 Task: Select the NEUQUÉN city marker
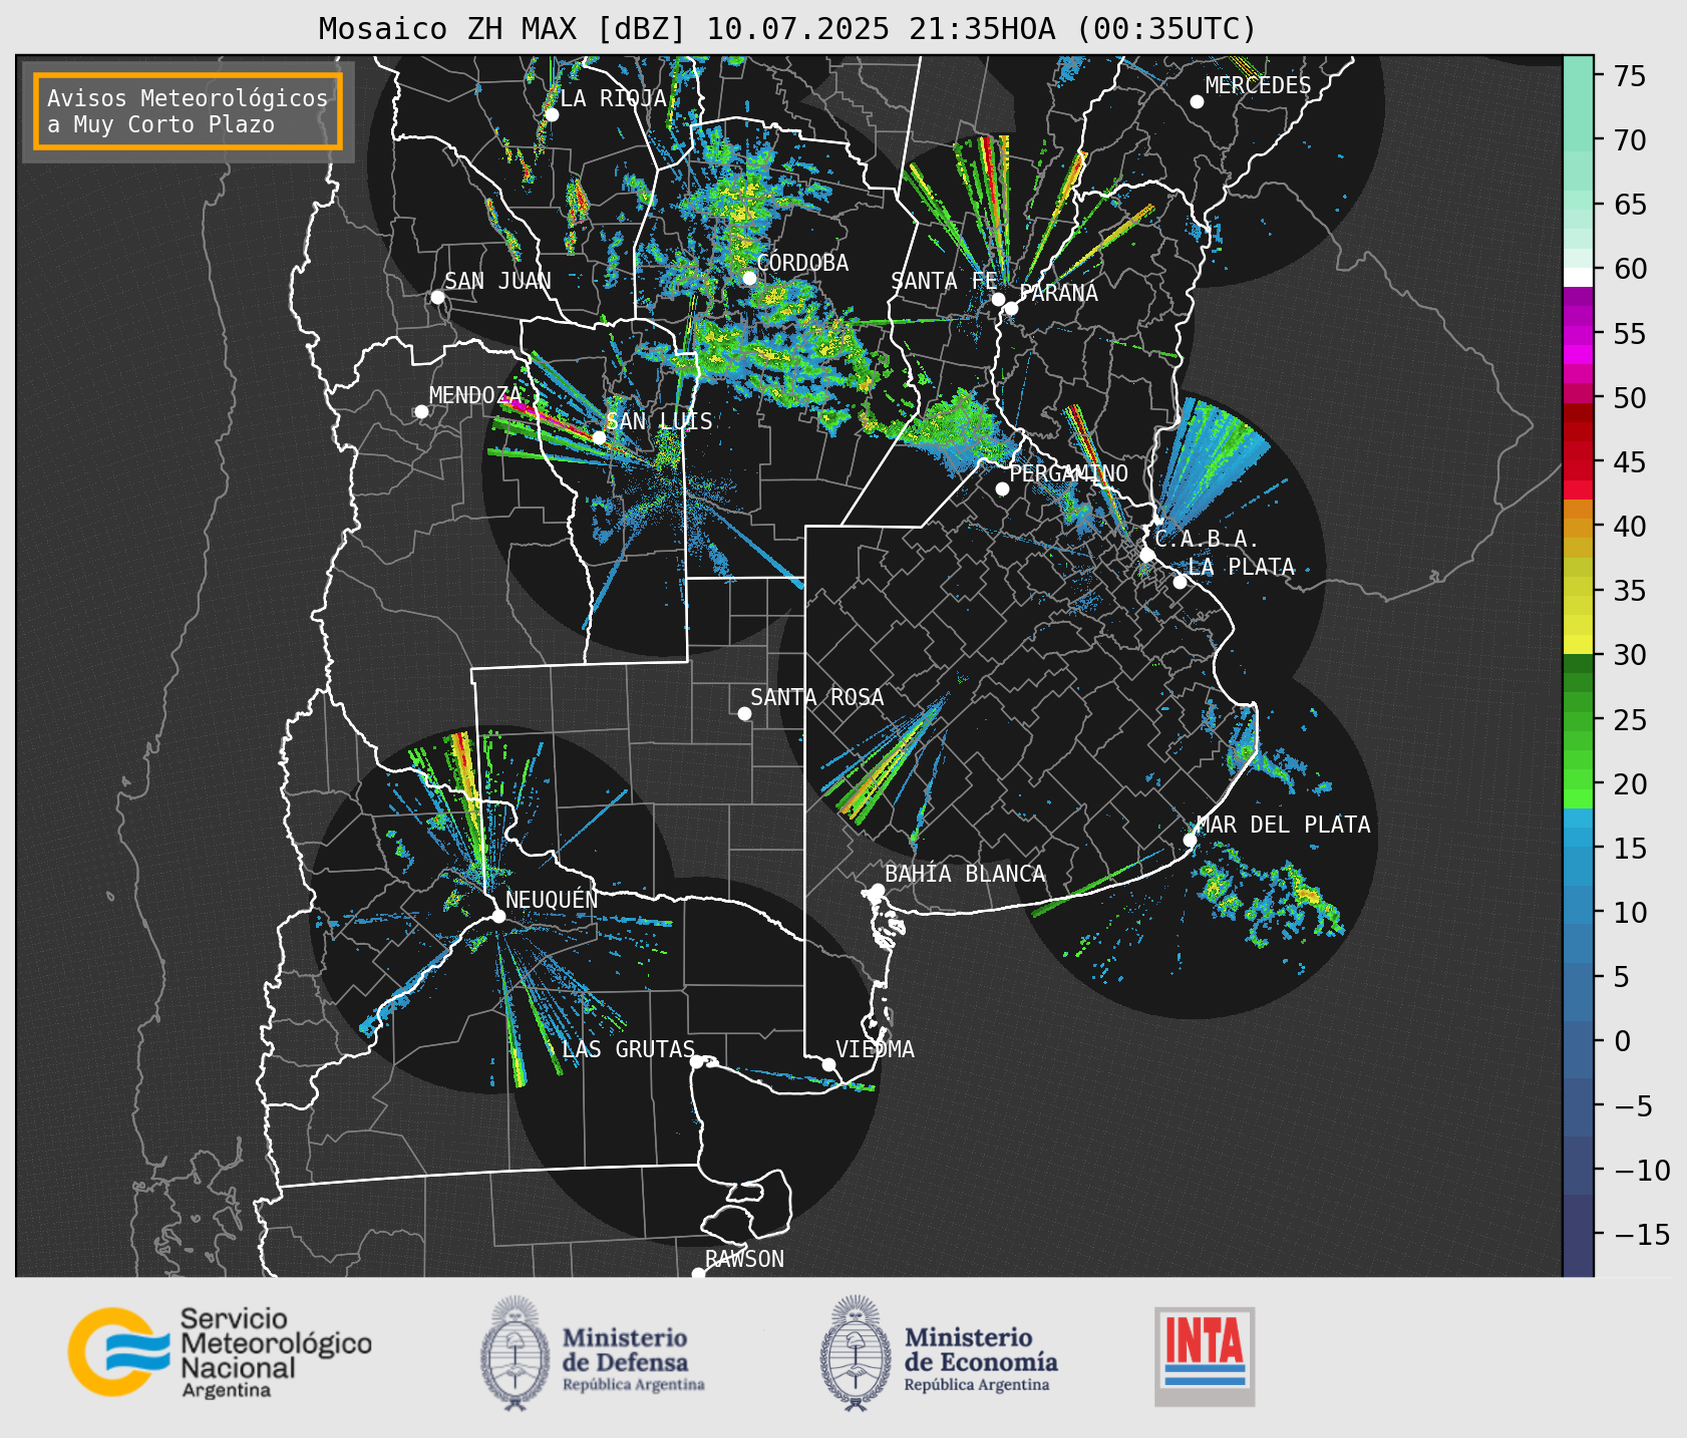(x=498, y=916)
